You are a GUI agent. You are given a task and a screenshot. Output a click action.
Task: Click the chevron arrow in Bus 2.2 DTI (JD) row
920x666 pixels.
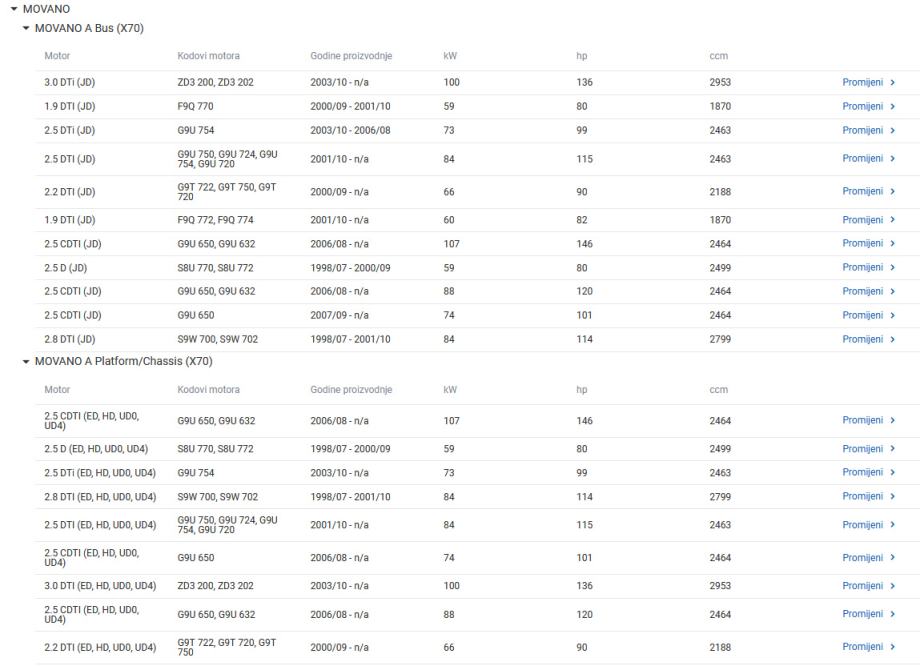click(892, 191)
